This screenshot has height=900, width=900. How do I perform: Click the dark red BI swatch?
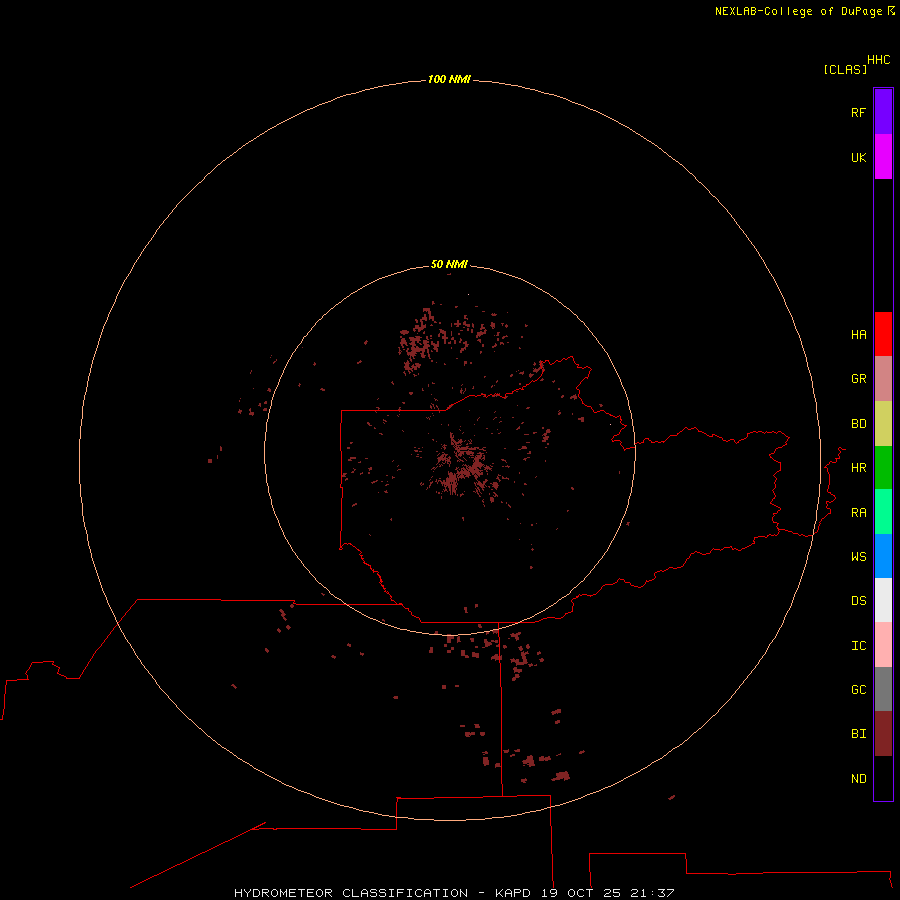tap(883, 734)
